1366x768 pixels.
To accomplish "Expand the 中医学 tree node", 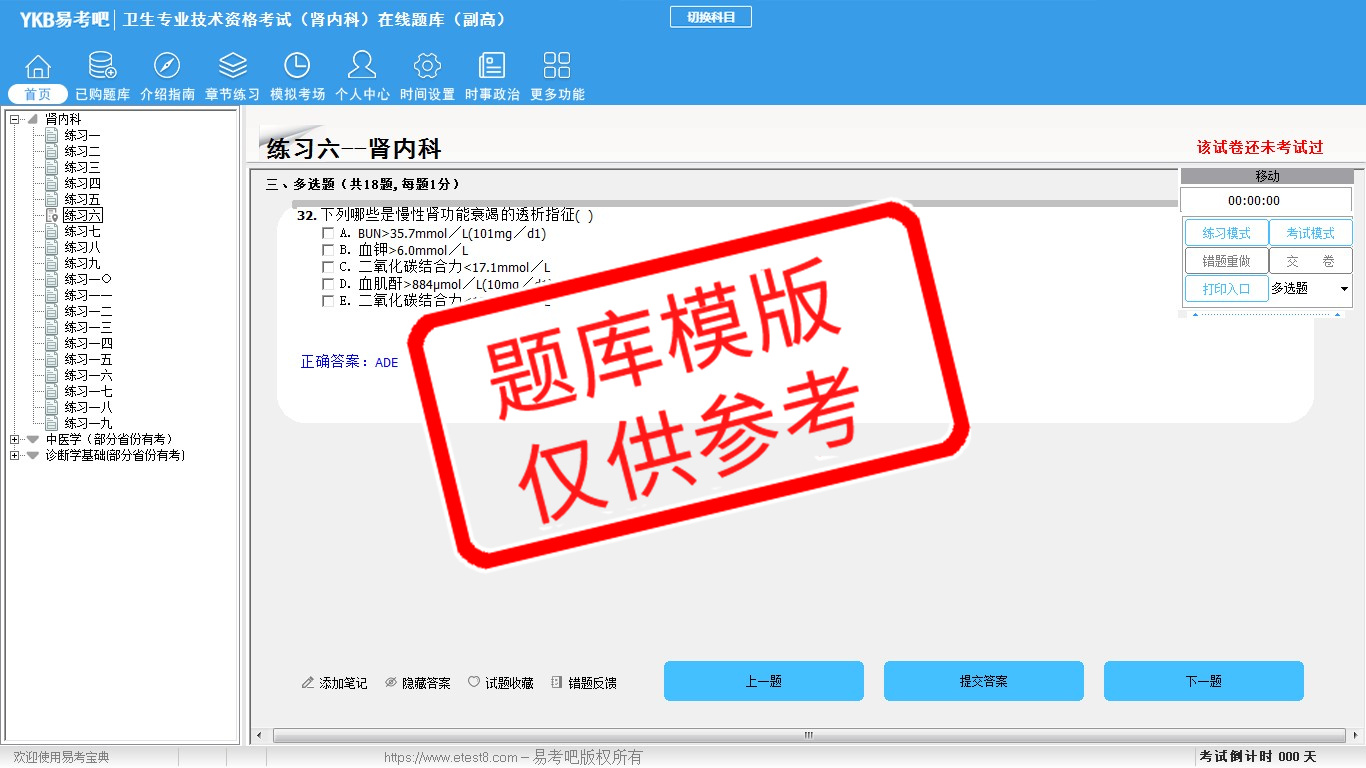I will pyautogui.click(x=15, y=439).
